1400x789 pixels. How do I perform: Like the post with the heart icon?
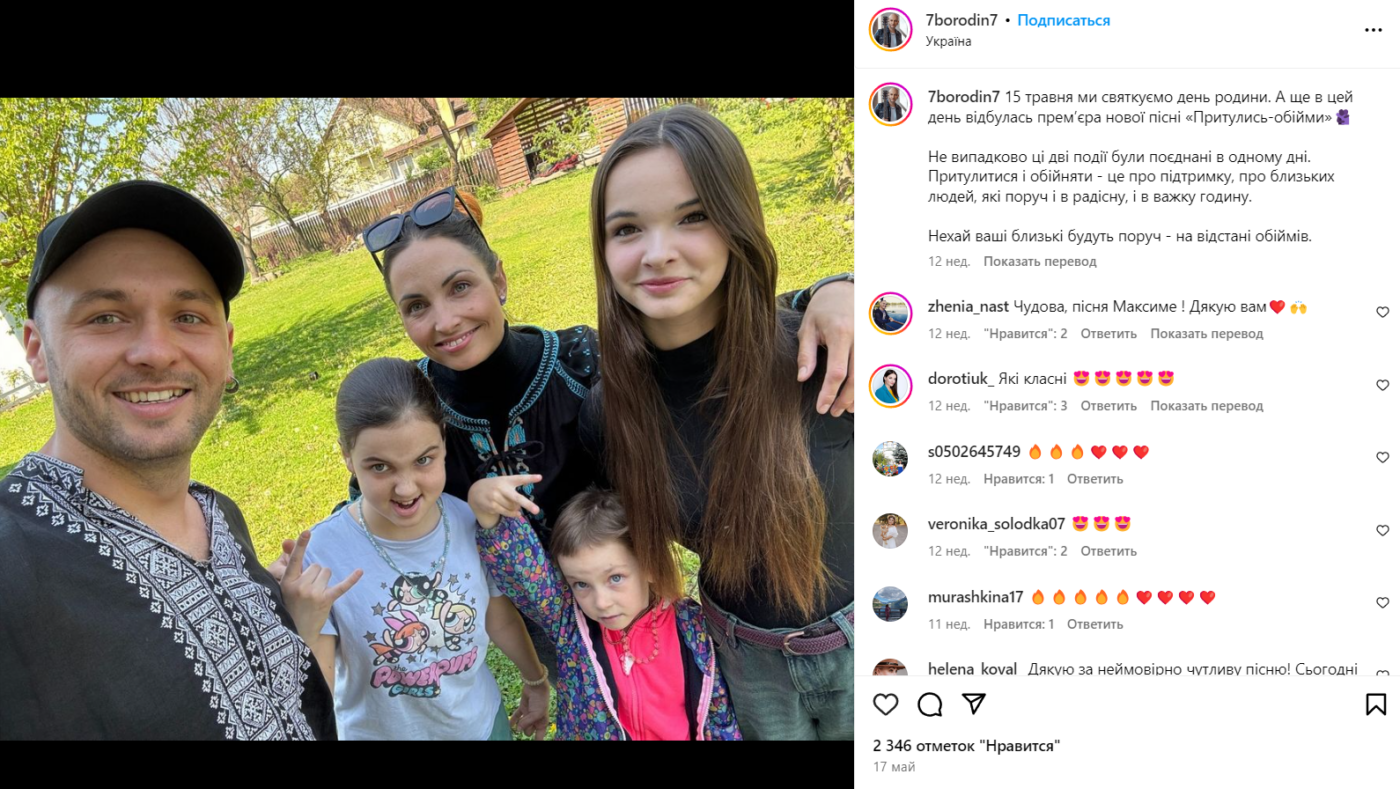pyautogui.click(x=885, y=704)
